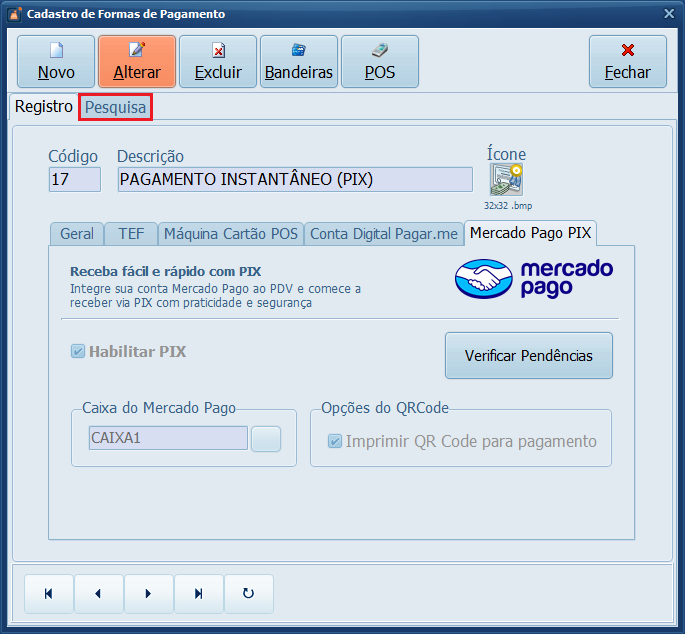Switch to the Pesquisa tab

coord(116,107)
